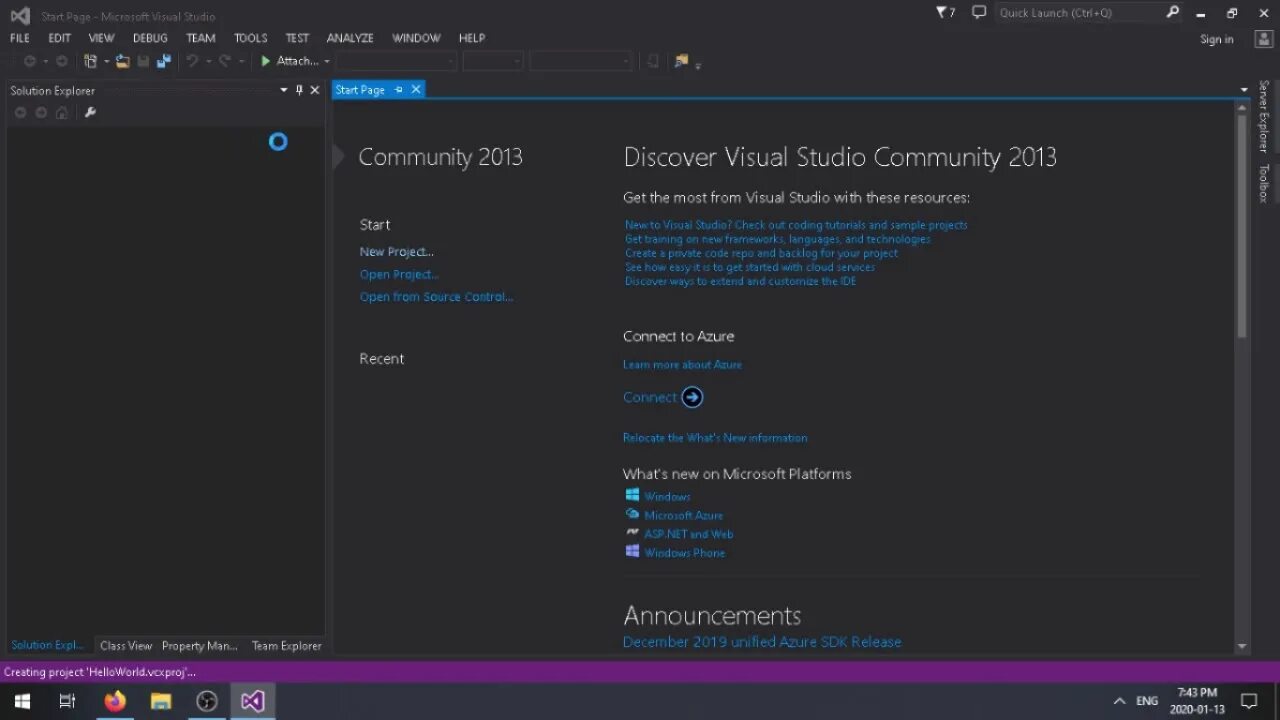The image size is (1280, 720).
Task: Open the TOOLS menu
Action: (251, 38)
